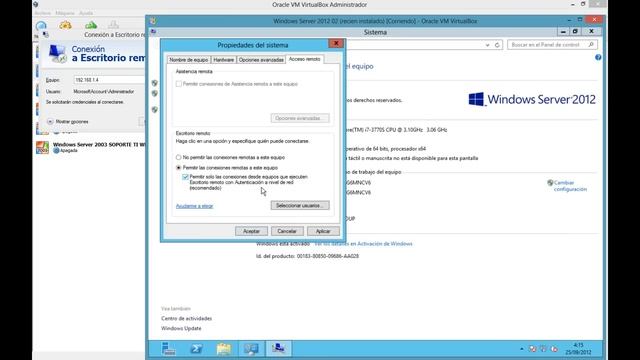Follow the Ayudarme a elegir link

pos(195,206)
